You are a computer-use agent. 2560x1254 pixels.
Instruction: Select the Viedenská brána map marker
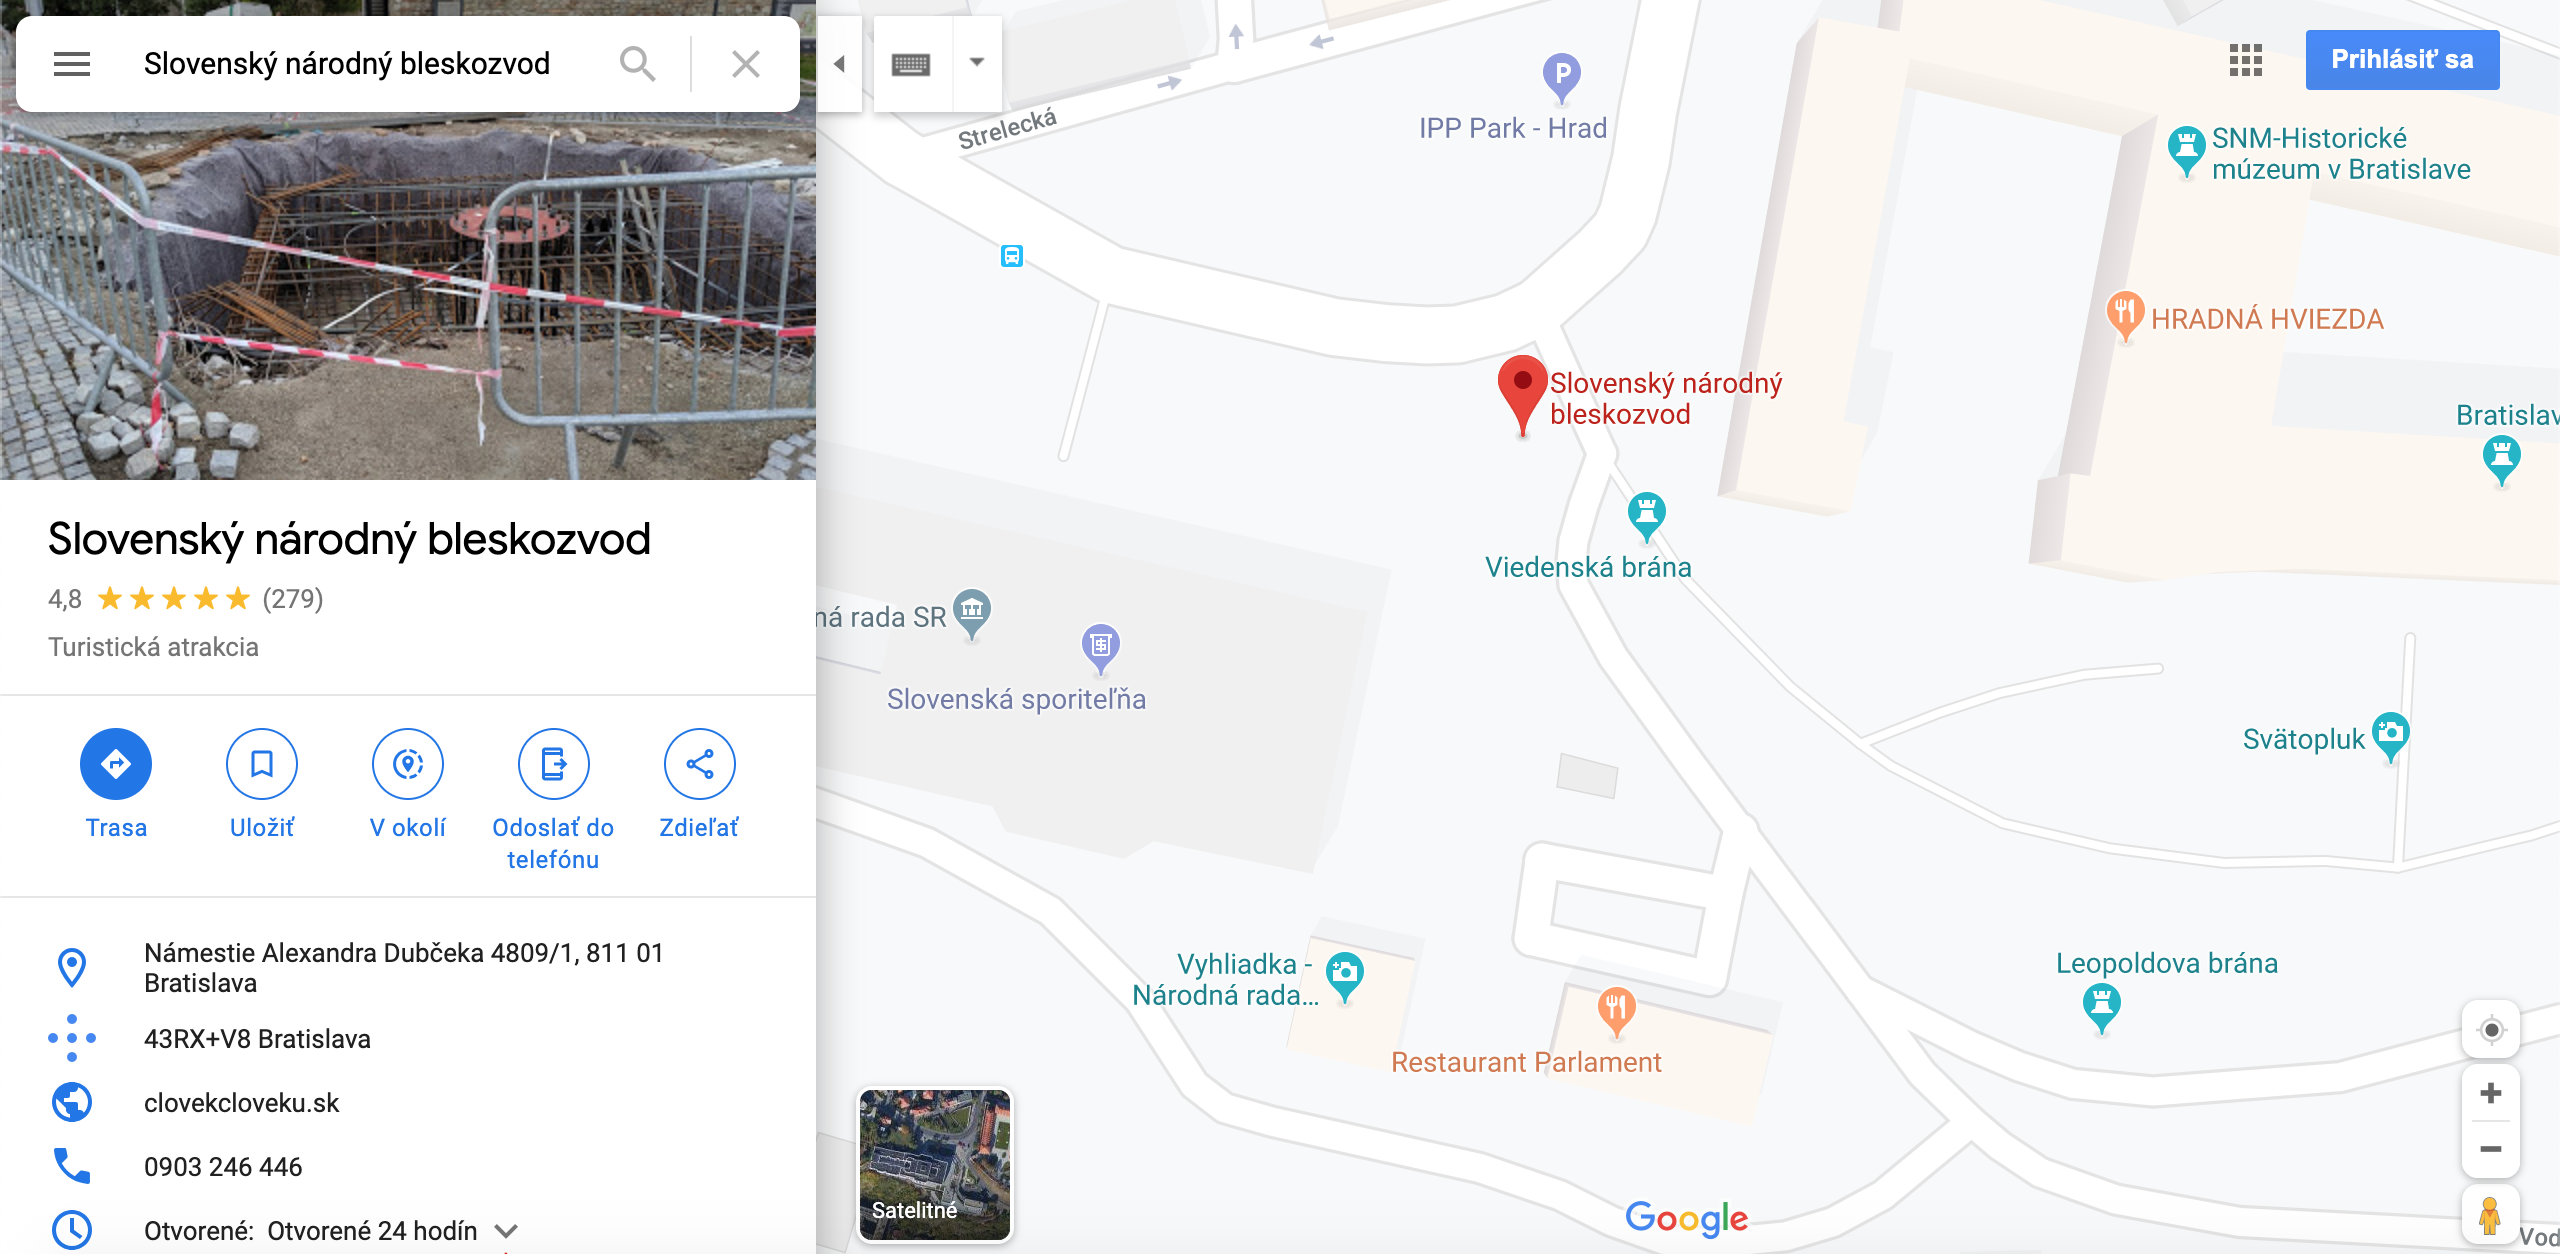tap(1646, 515)
